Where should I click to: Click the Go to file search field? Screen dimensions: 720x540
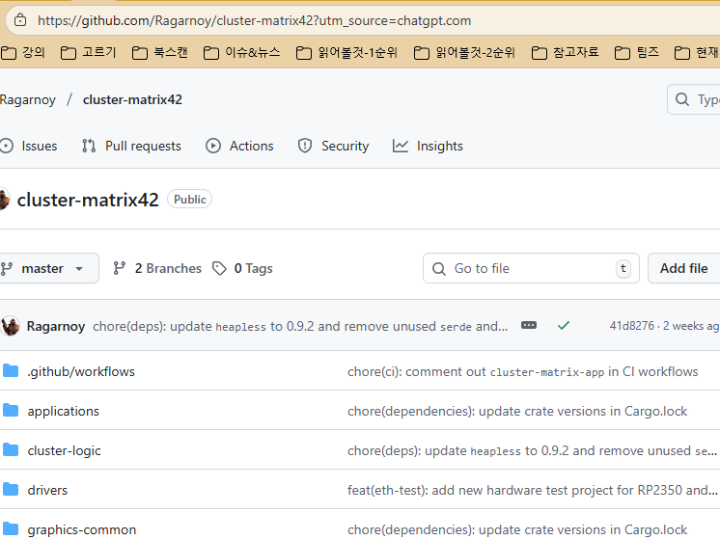(x=530, y=268)
